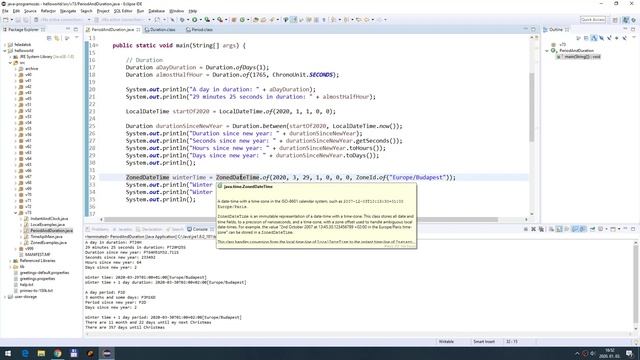Open Chrome from the taskbar
The image size is (640, 360).
[x=58, y=353]
